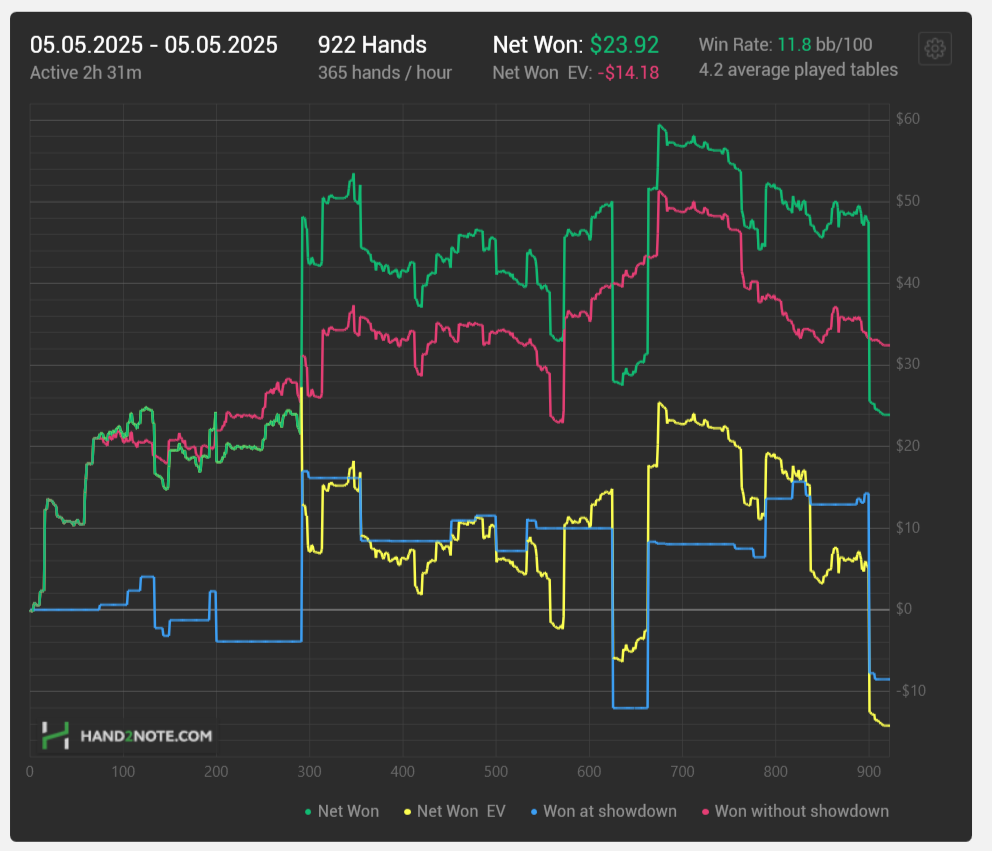Click the Active 2h 31m session text
993x851 pixels.
click(x=85, y=73)
